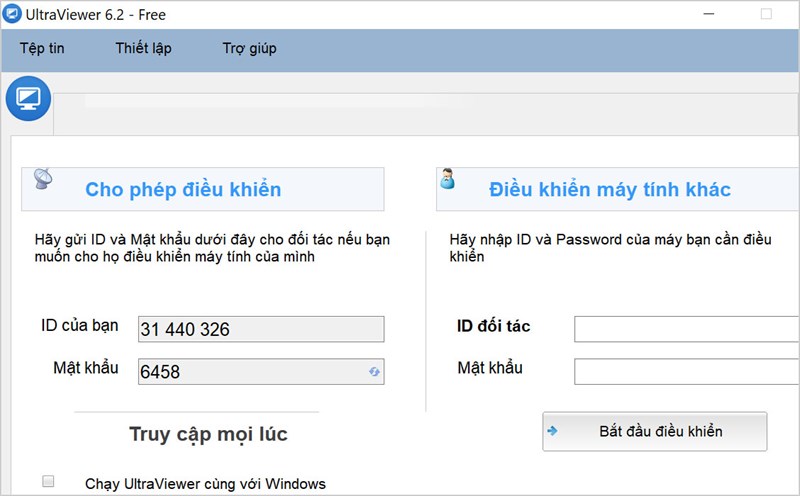Enable Chạy UltraViewer cùng với Windows checkbox
The image size is (800, 496).
tap(48, 482)
